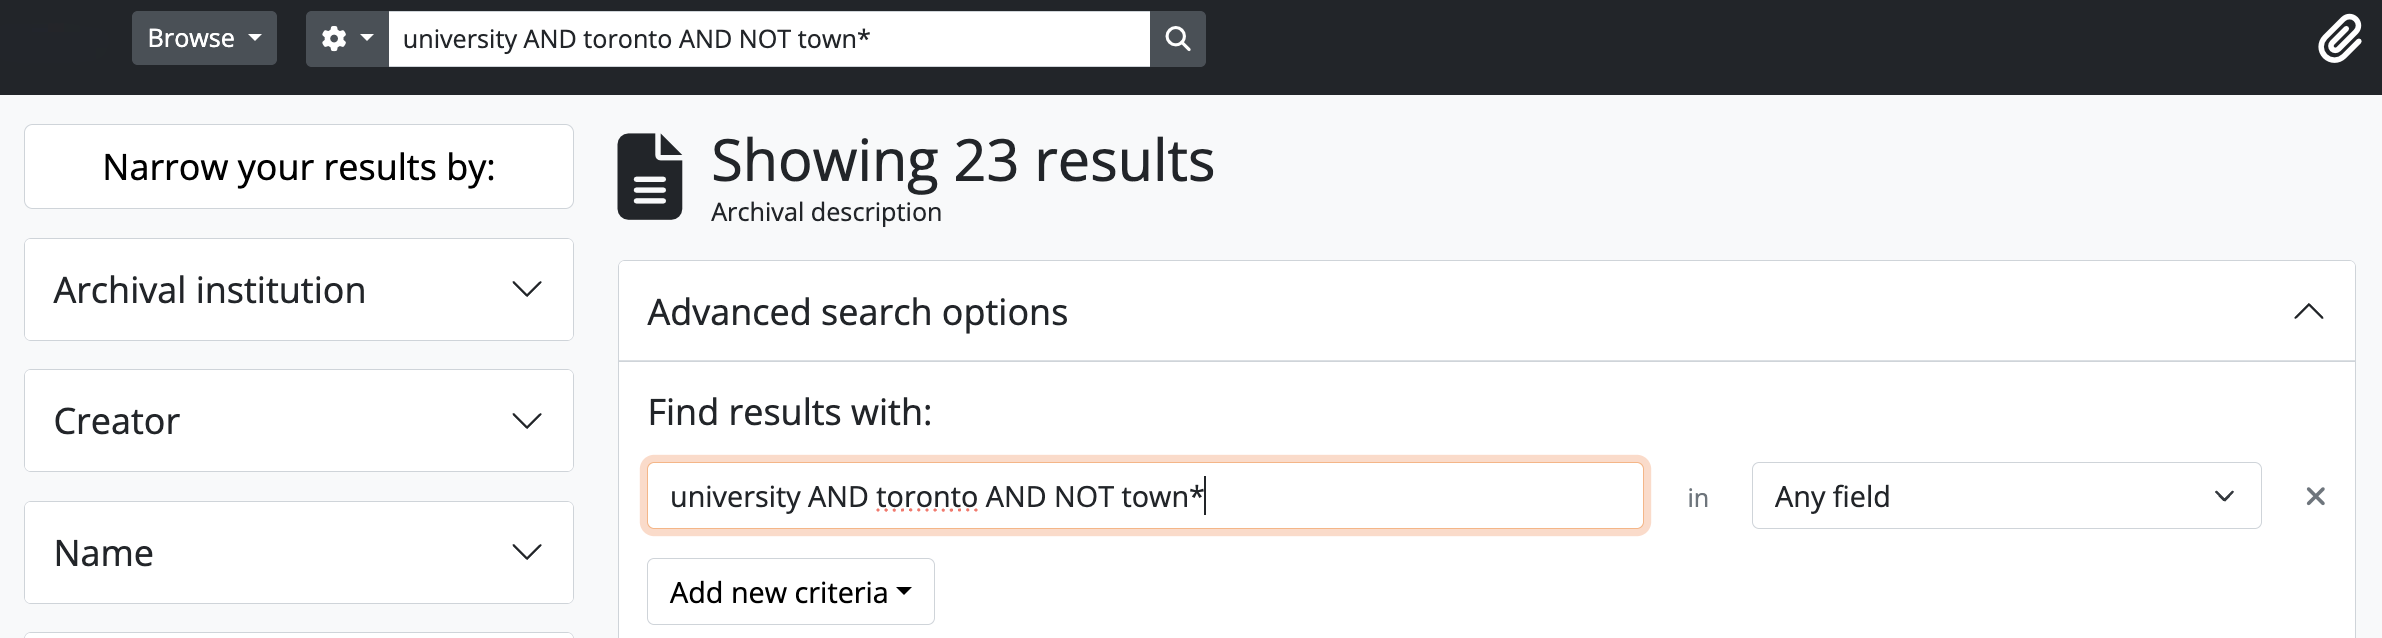The height and width of the screenshot is (638, 2382).
Task: Click the Narrow your results by heading
Action: [x=298, y=167]
